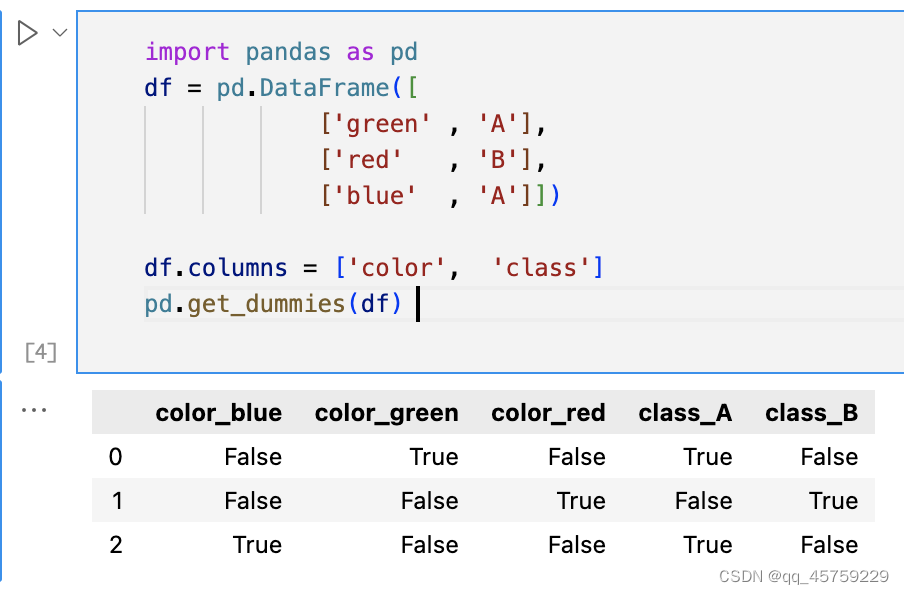Viewport: 904px width, 594px height.
Task: Toggle the True value in row 0 class_A
Action: pyautogui.click(x=707, y=456)
